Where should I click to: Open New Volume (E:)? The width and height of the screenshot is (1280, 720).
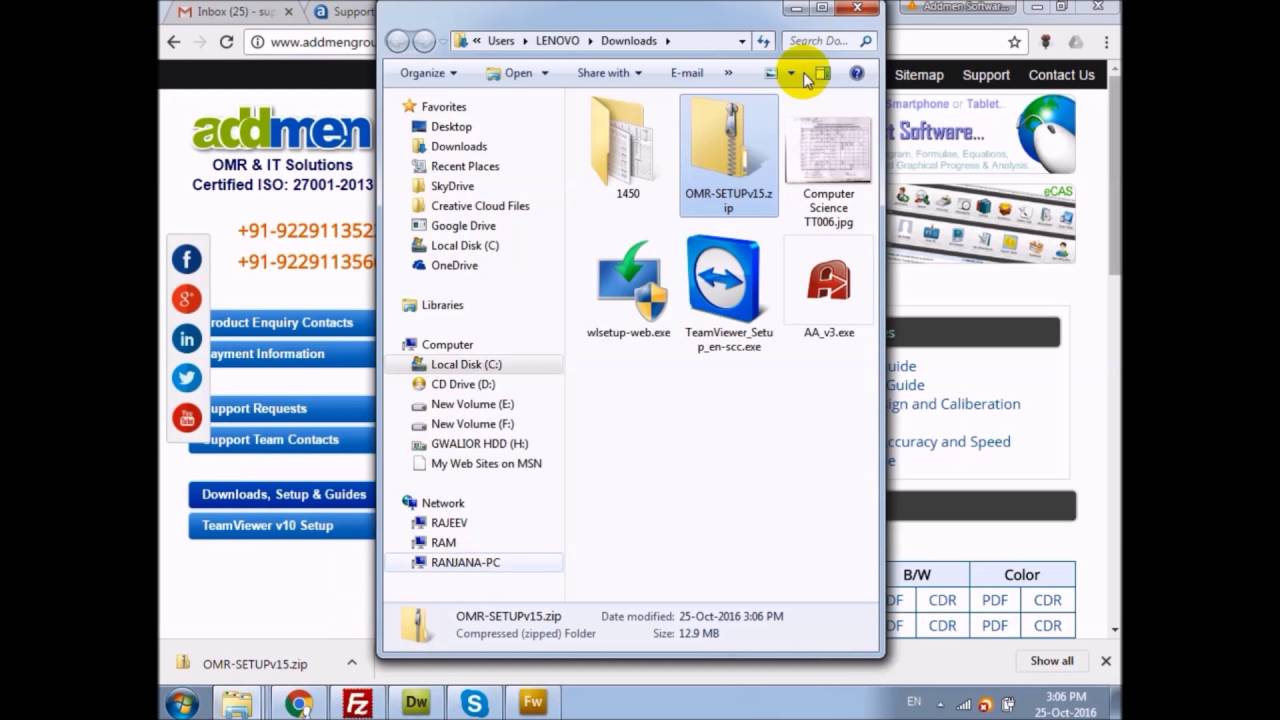coord(472,404)
